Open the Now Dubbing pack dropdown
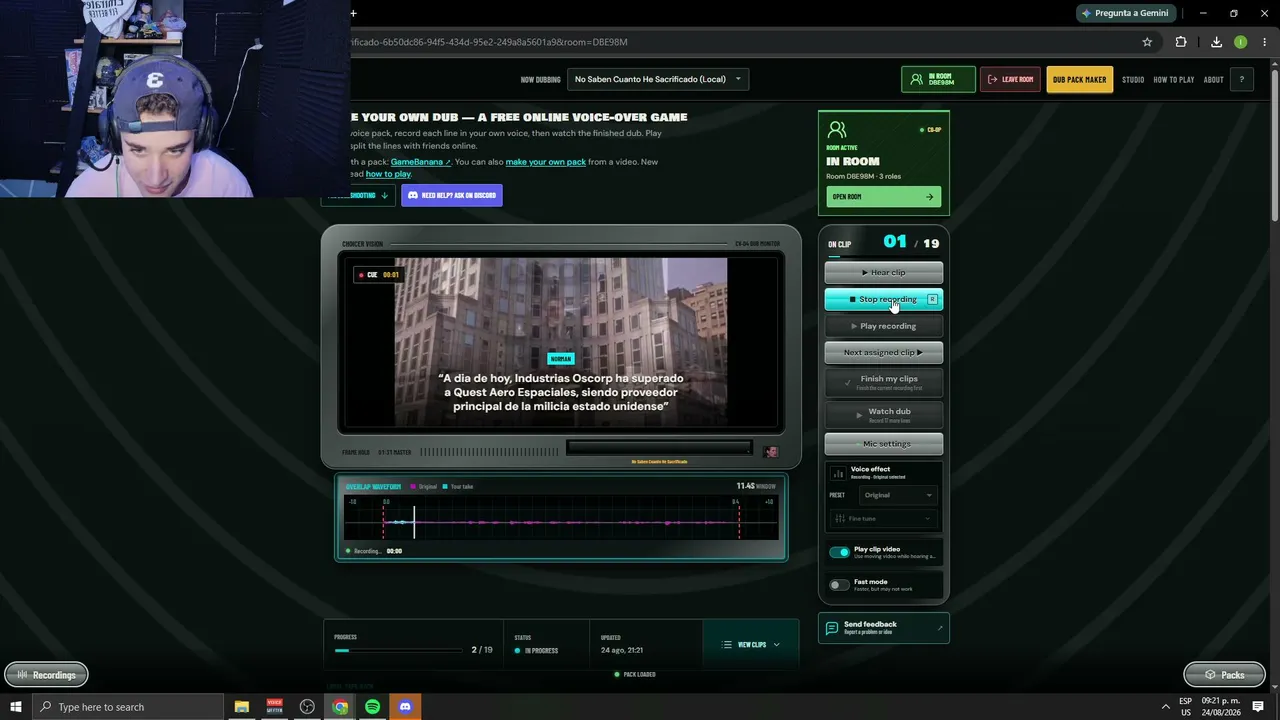Image resolution: width=1280 pixels, height=720 pixels. (x=658, y=79)
